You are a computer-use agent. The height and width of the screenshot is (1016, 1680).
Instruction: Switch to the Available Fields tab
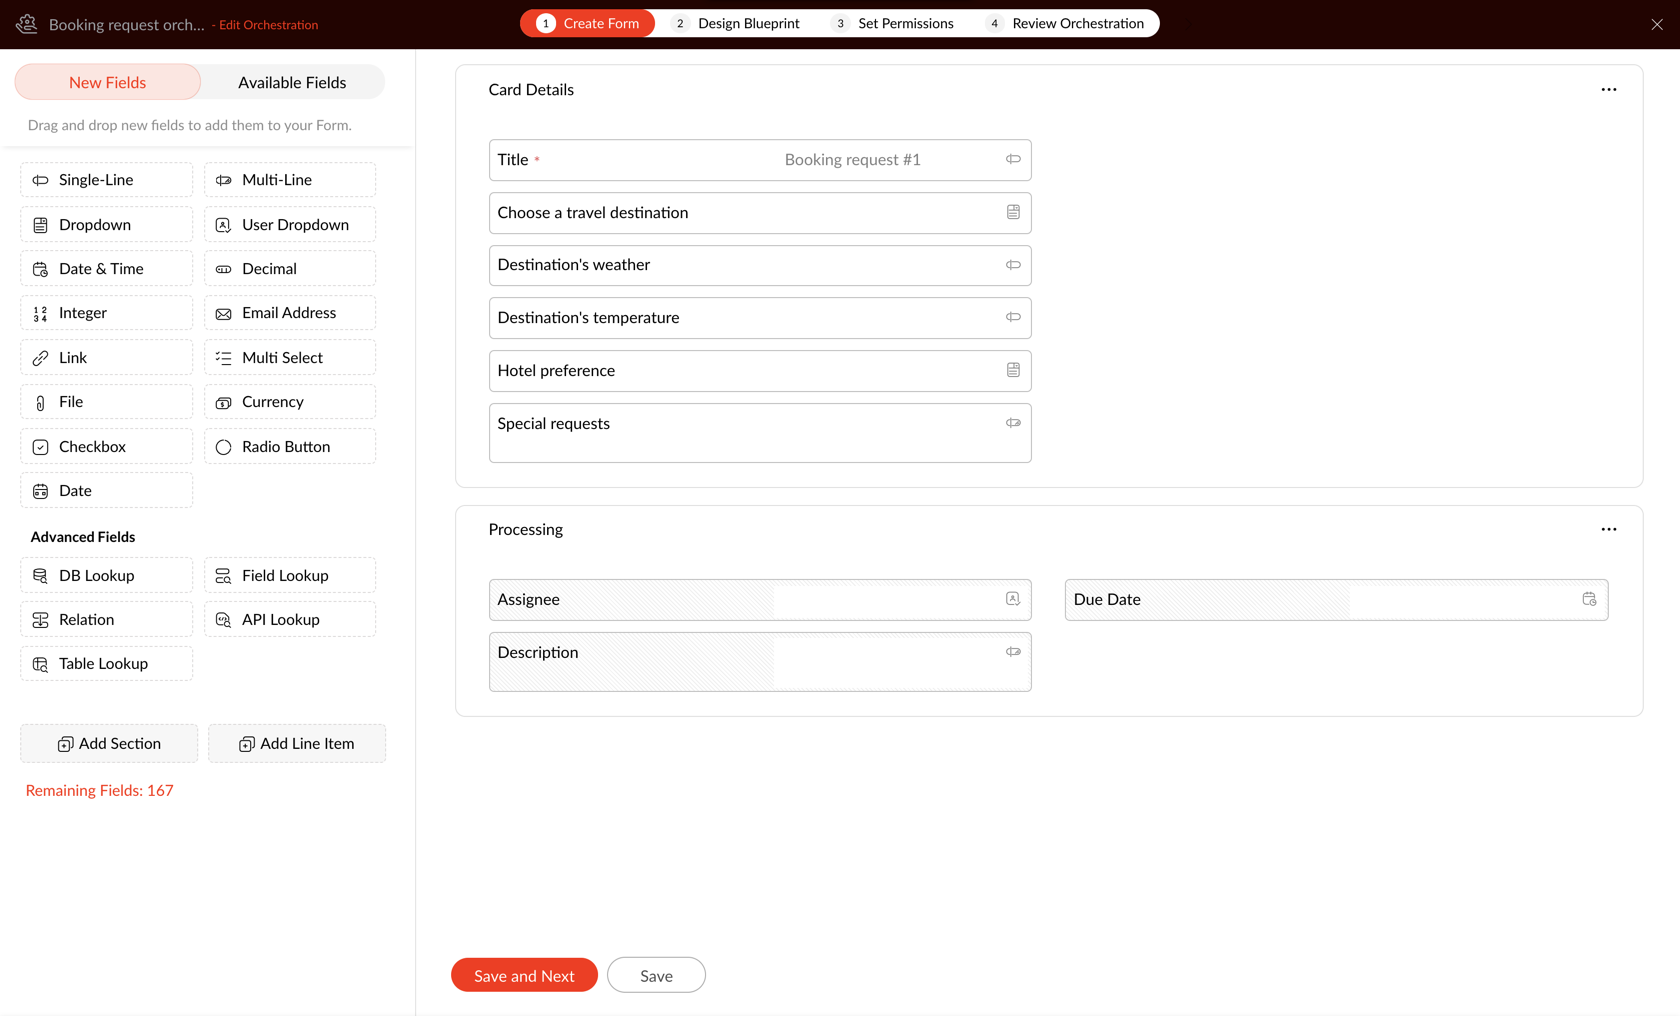tap(292, 82)
